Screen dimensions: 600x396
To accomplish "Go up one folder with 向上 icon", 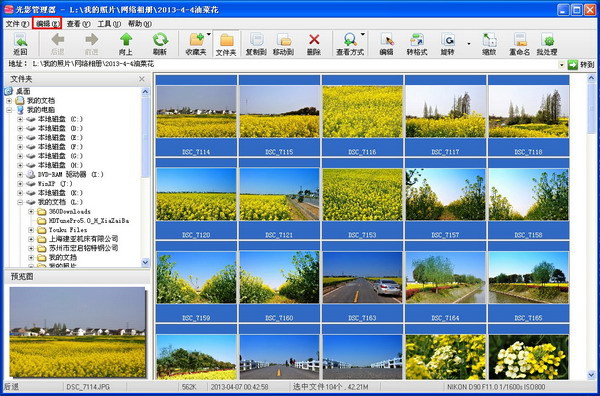I will coord(126,44).
